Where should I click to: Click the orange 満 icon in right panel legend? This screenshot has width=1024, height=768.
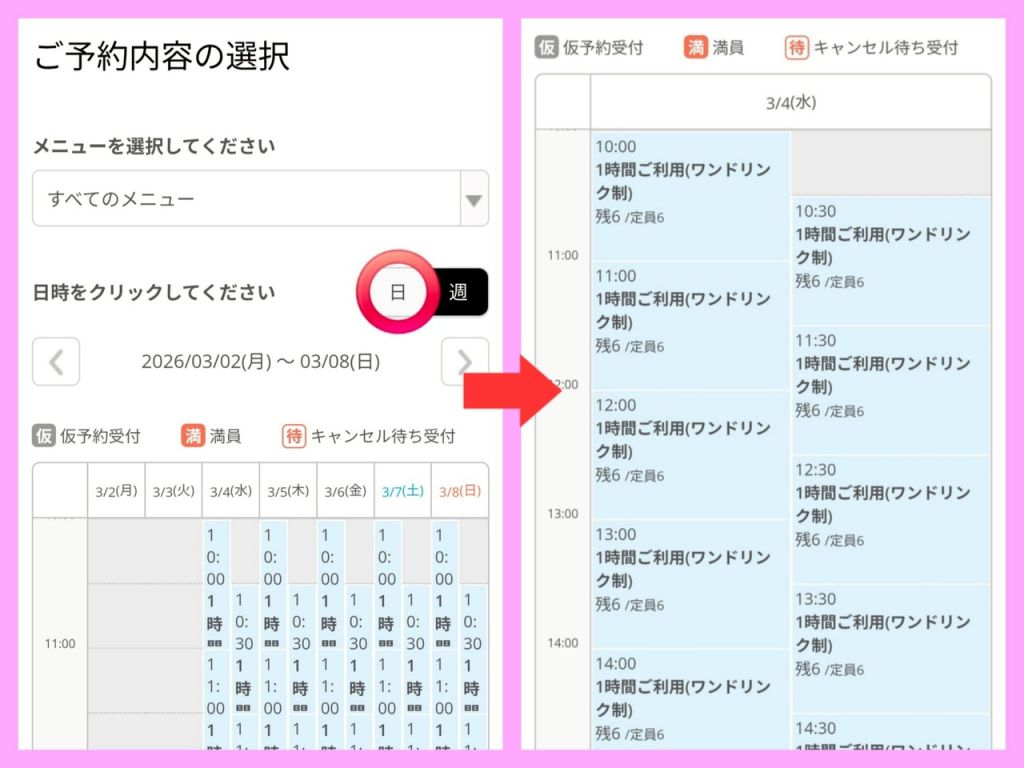(696, 47)
